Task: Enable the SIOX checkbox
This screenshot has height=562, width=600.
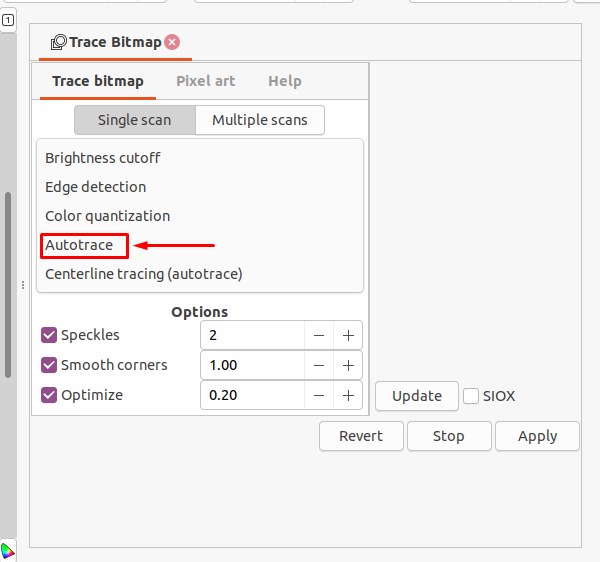Action: 471,396
